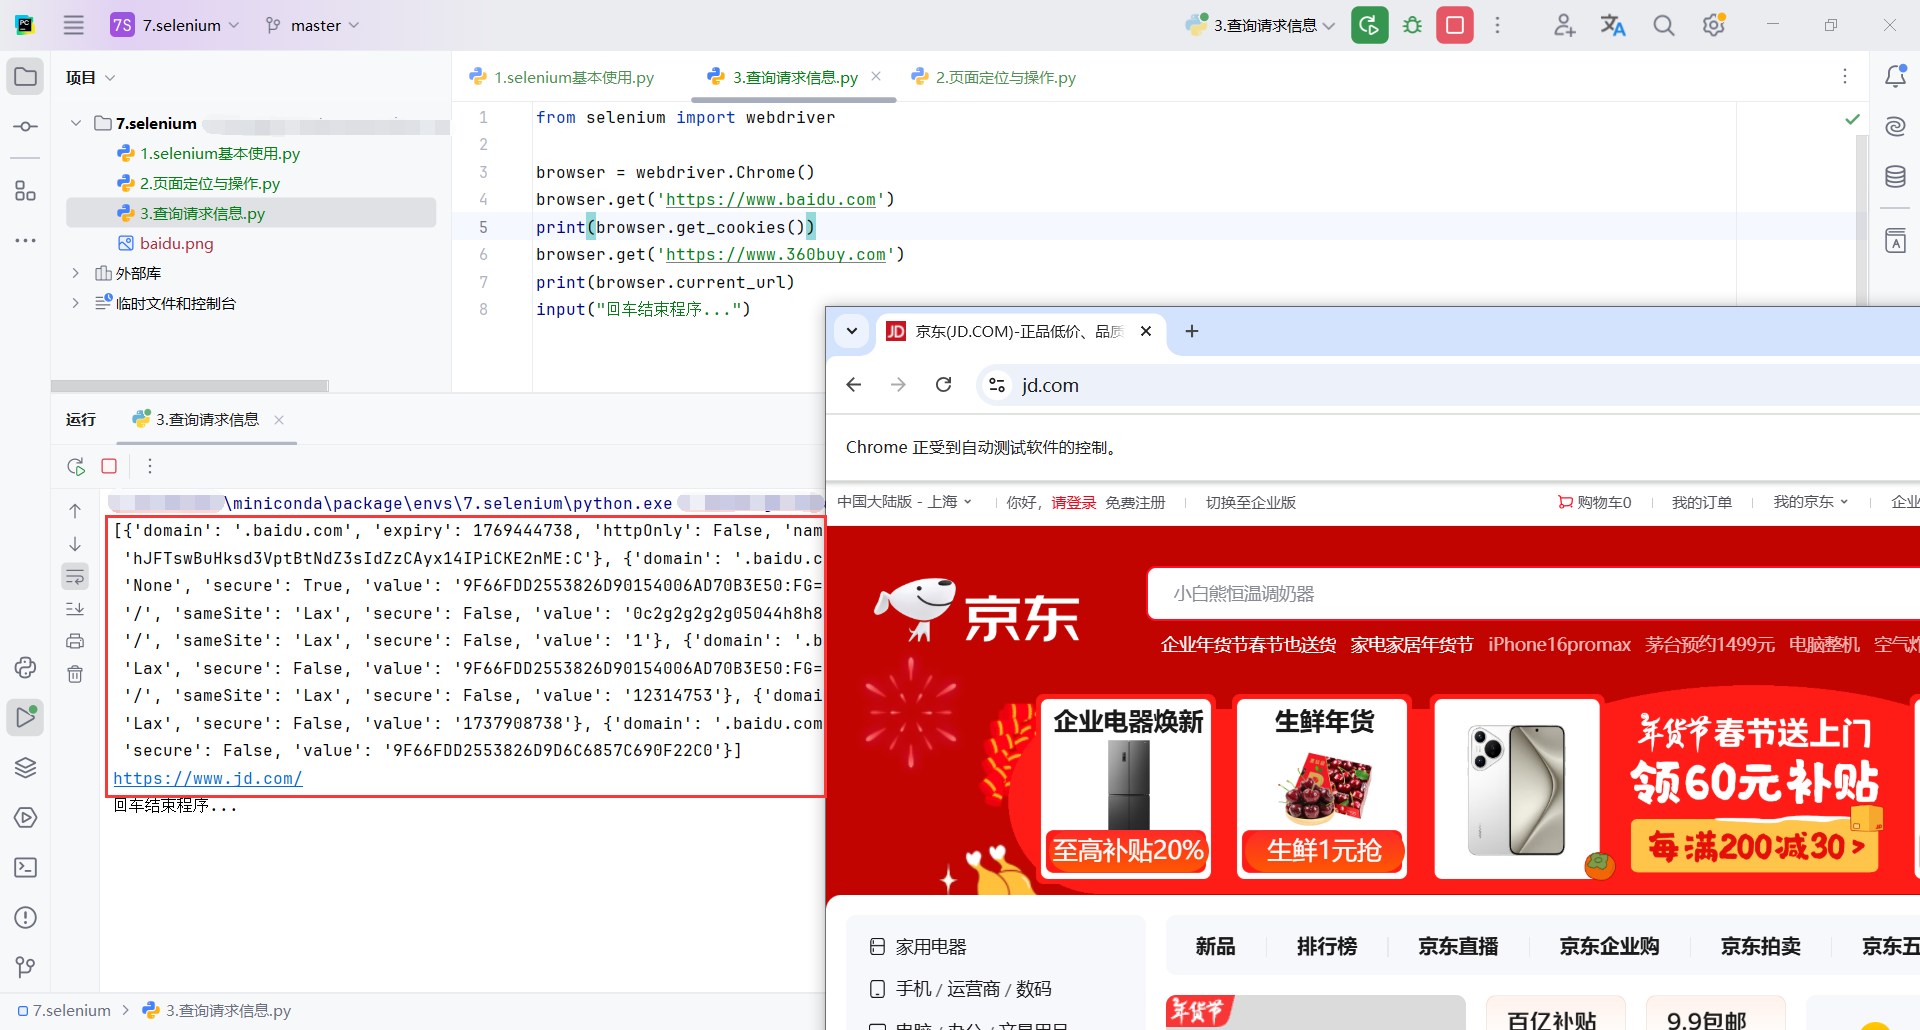Open the Problems tool window
This screenshot has height=1030, width=1920.
point(26,917)
